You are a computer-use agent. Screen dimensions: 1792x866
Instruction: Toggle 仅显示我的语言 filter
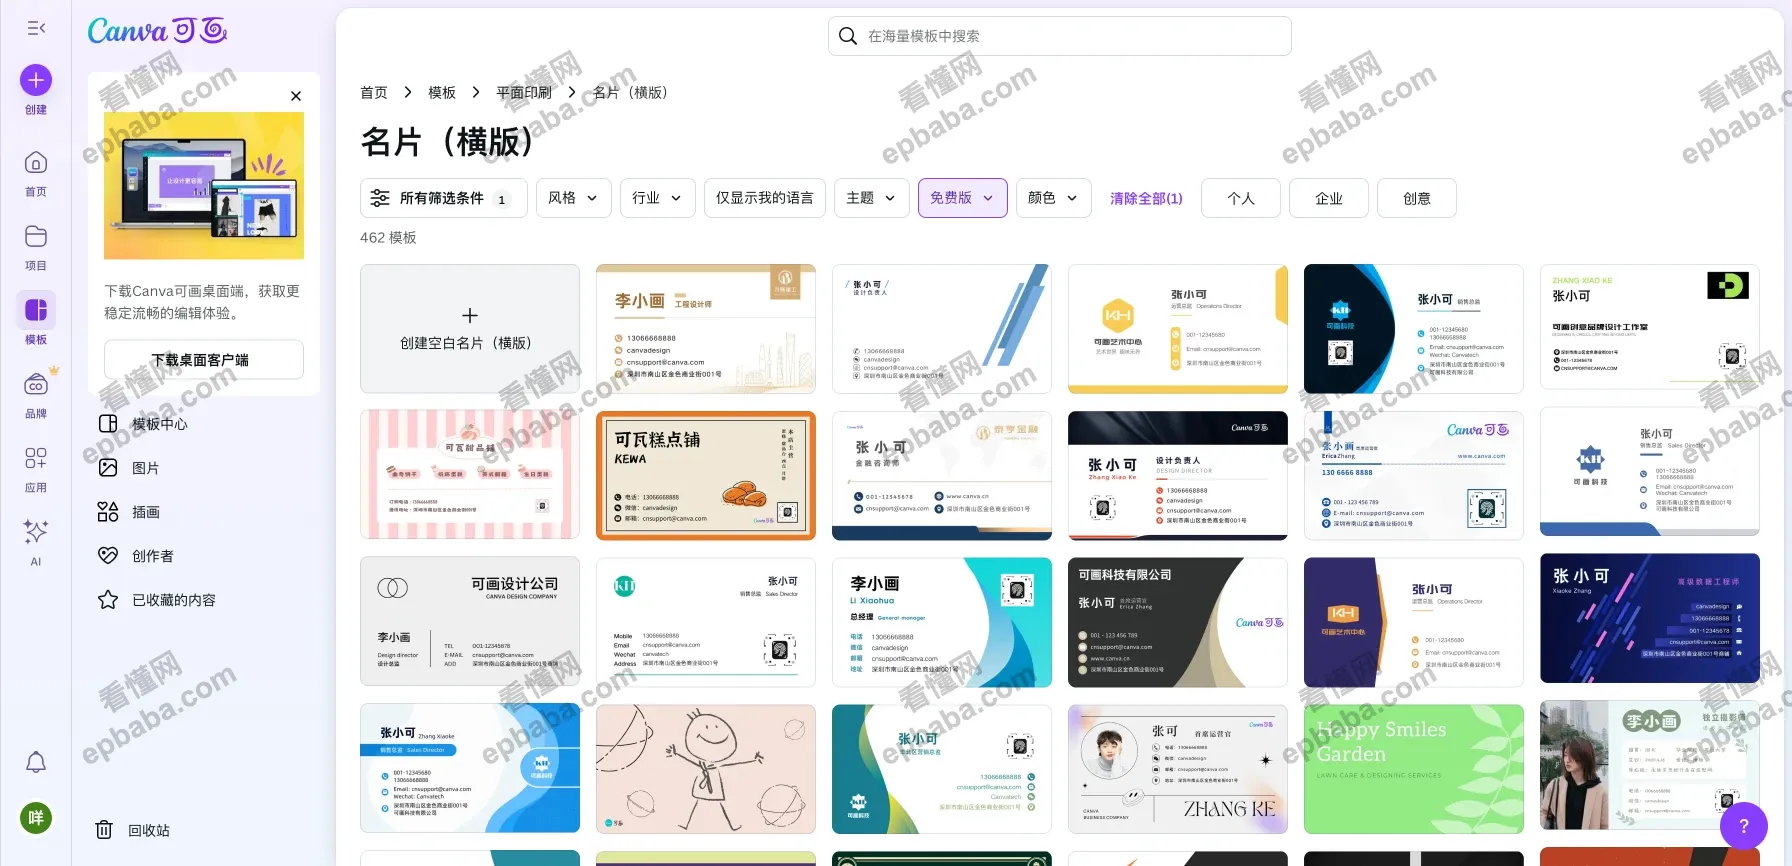pos(765,198)
